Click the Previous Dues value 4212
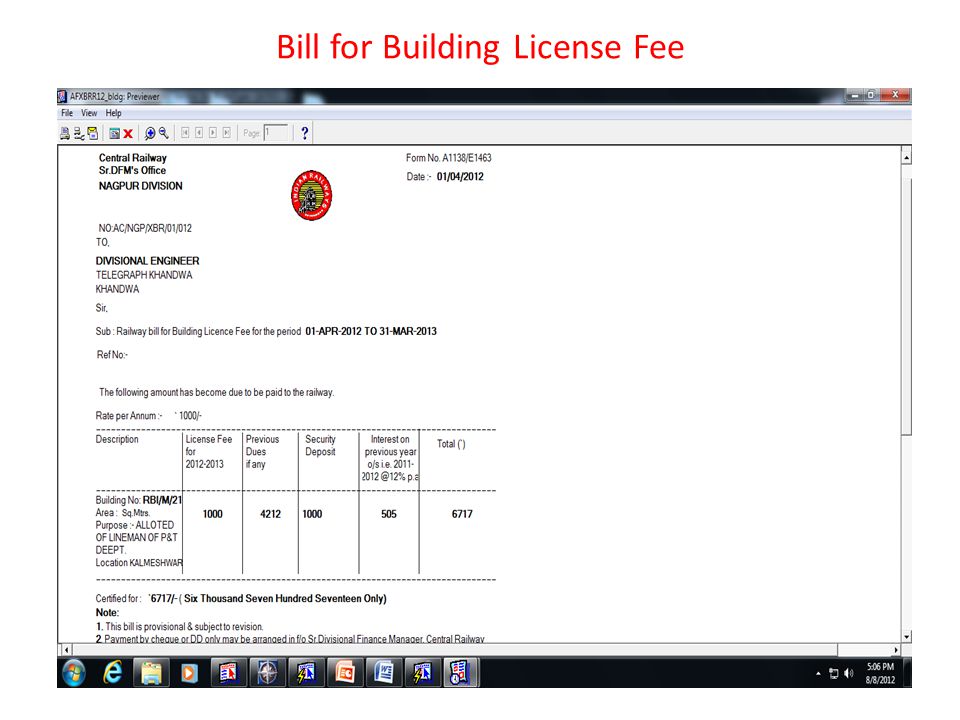The width and height of the screenshot is (960, 720). pyautogui.click(x=270, y=514)
